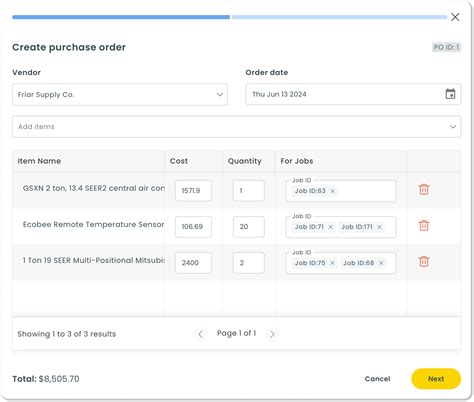Open the Vendor dropdown showing Friar Supply Co.
The image size is (474, 402).
coord(120,95)
